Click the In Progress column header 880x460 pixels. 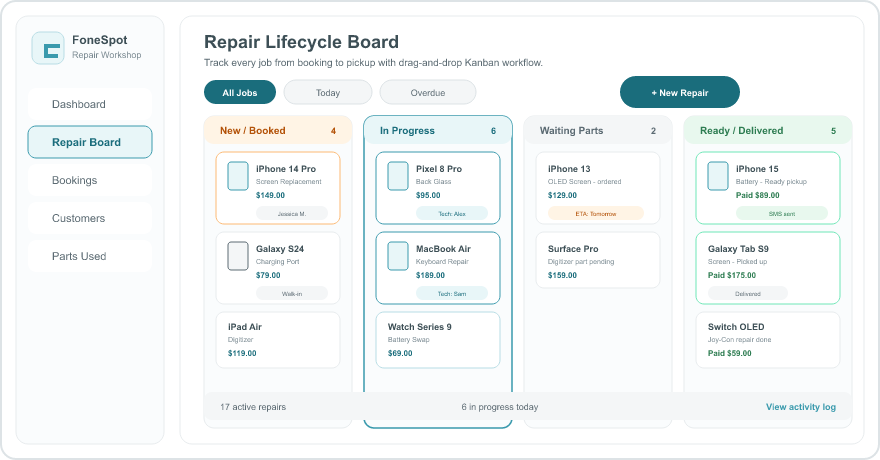tap(438, 130)
